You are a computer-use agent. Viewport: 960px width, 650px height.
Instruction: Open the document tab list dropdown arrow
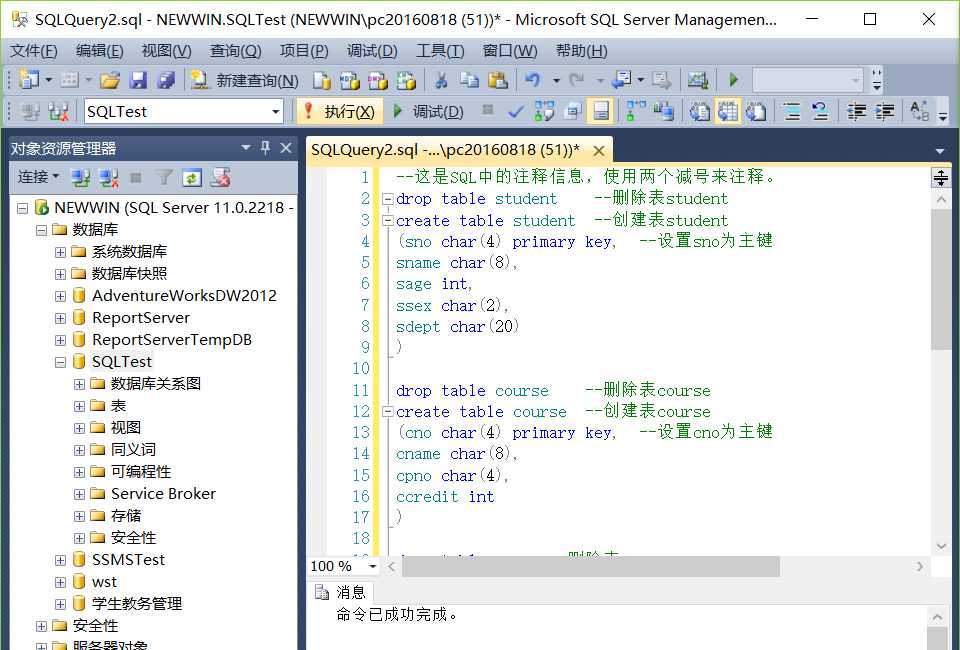coord(939,151)
